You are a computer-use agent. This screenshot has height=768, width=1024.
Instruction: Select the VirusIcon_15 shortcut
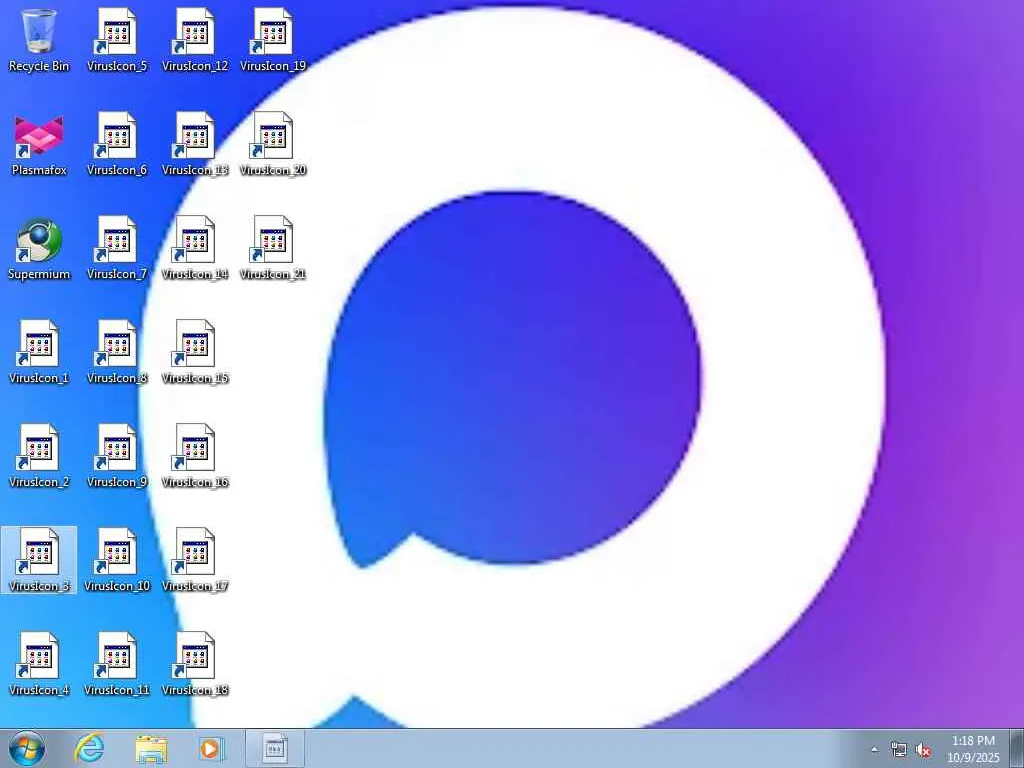195,353
